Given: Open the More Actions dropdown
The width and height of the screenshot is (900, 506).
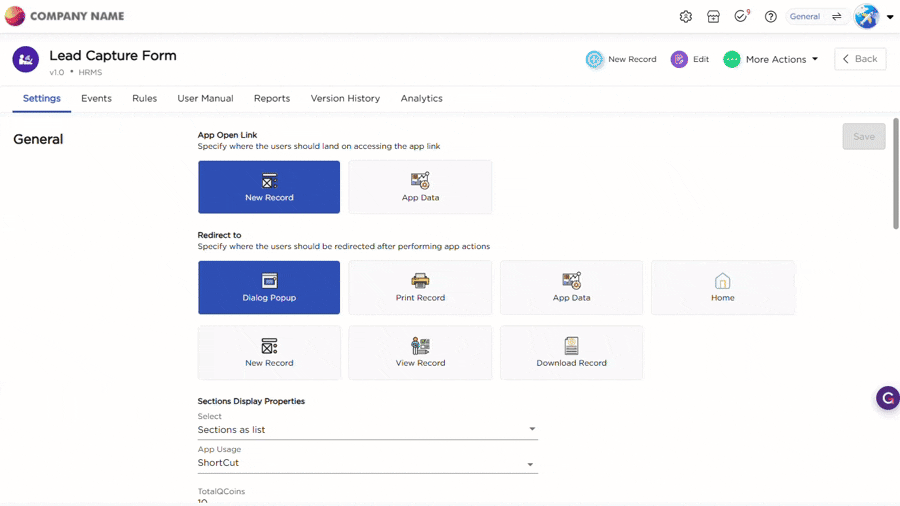Looking at the screenshot, I should tap(771, 60).
